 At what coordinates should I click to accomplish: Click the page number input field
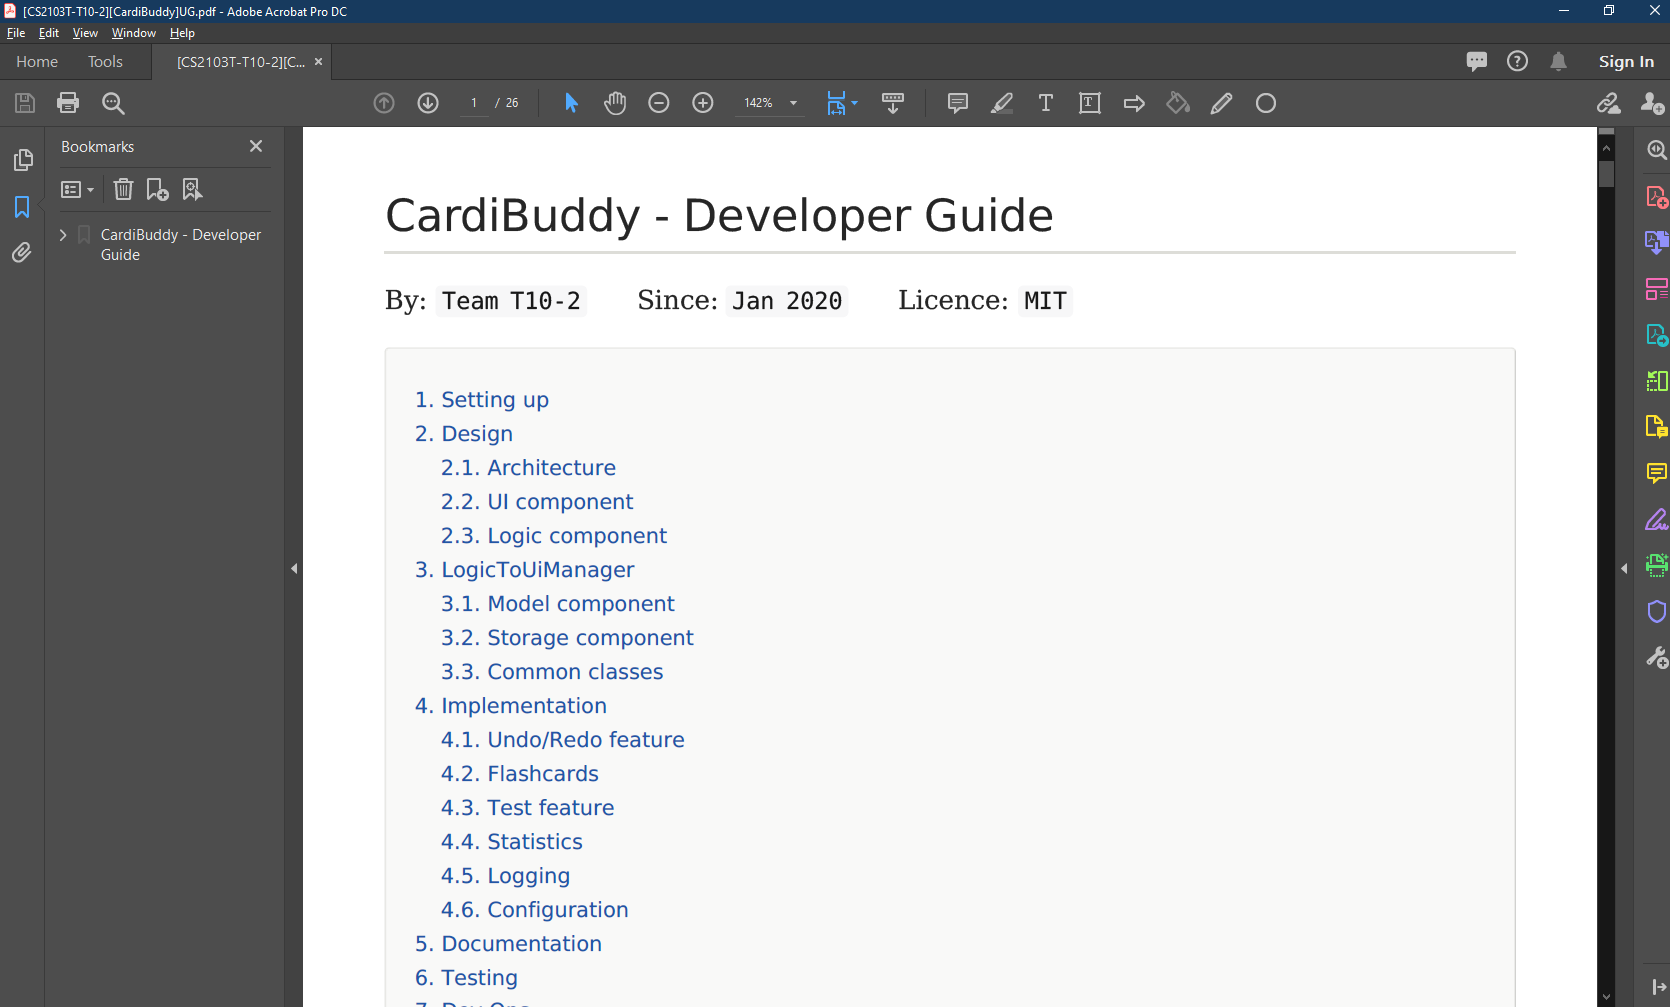click(474, 103)
